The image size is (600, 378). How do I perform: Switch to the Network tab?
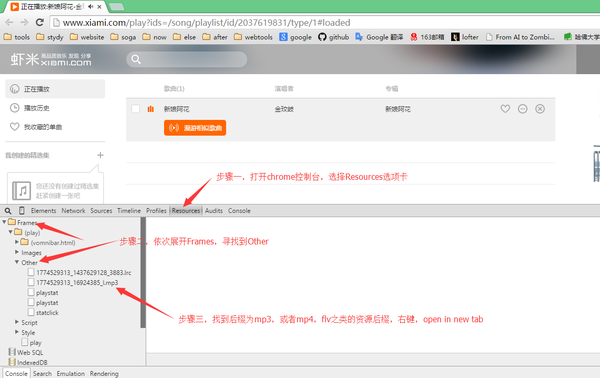point(73,211)
